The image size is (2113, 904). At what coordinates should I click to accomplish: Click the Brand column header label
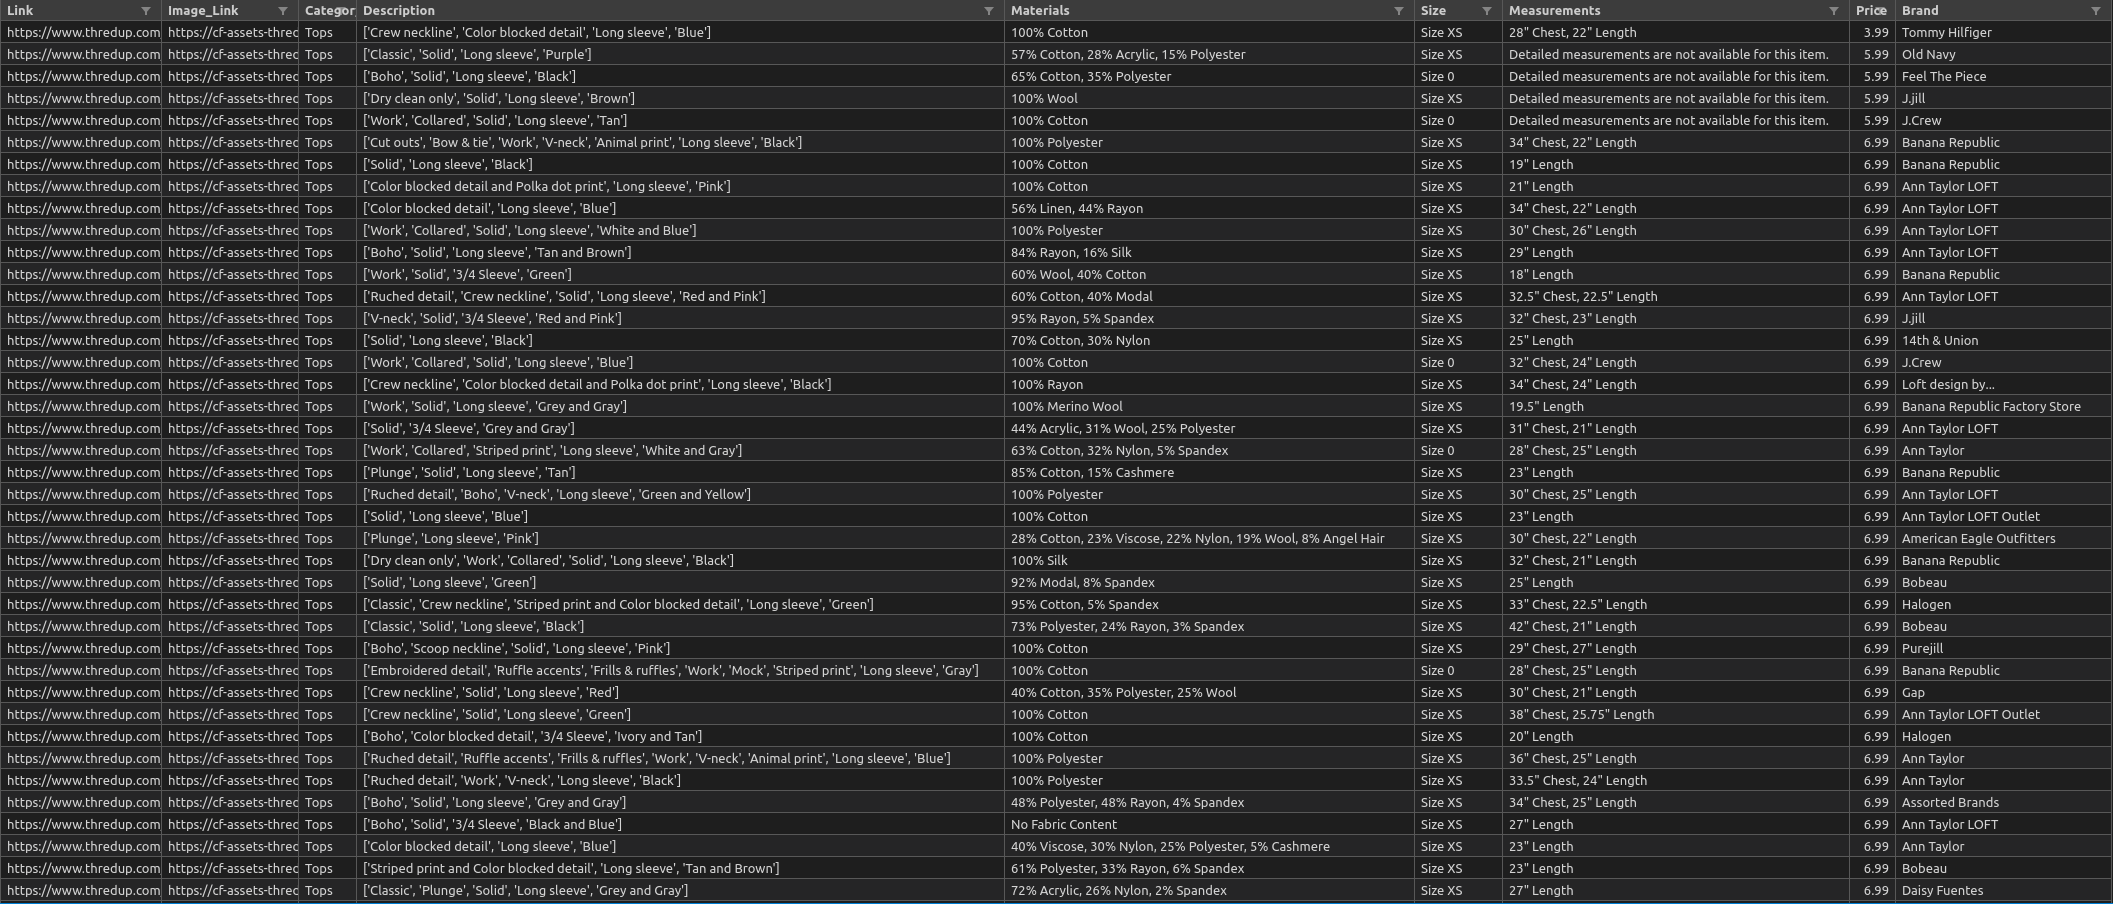coord(1920,11)
